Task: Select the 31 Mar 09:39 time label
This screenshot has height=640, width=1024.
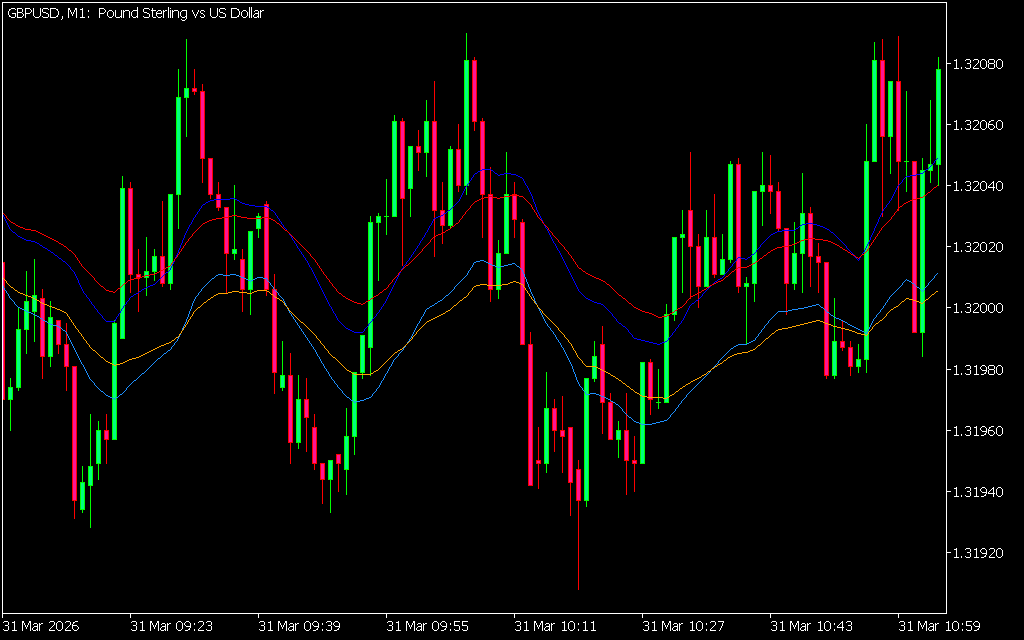Action: point(299,626)
